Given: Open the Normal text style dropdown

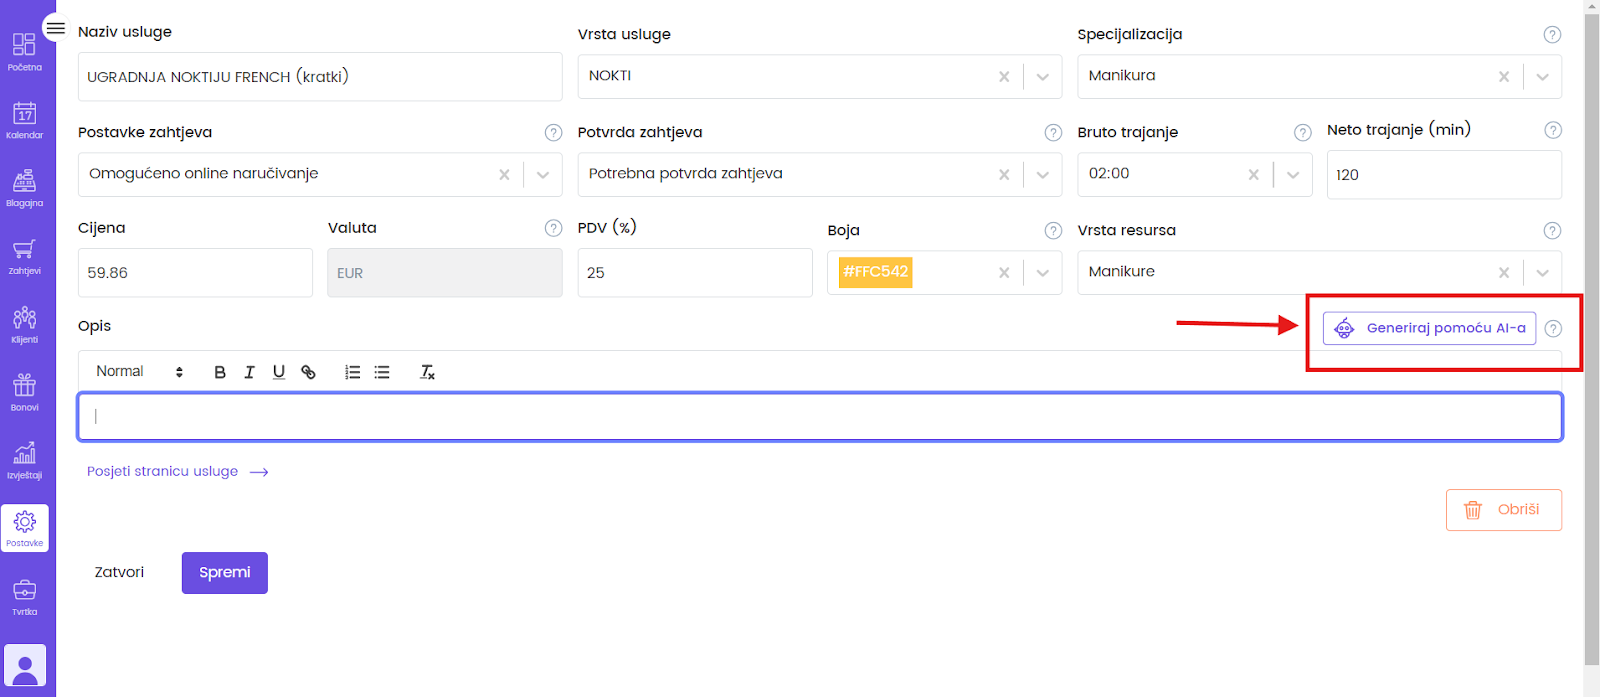Looking at the screenshot, I should (x=139, y=372).
